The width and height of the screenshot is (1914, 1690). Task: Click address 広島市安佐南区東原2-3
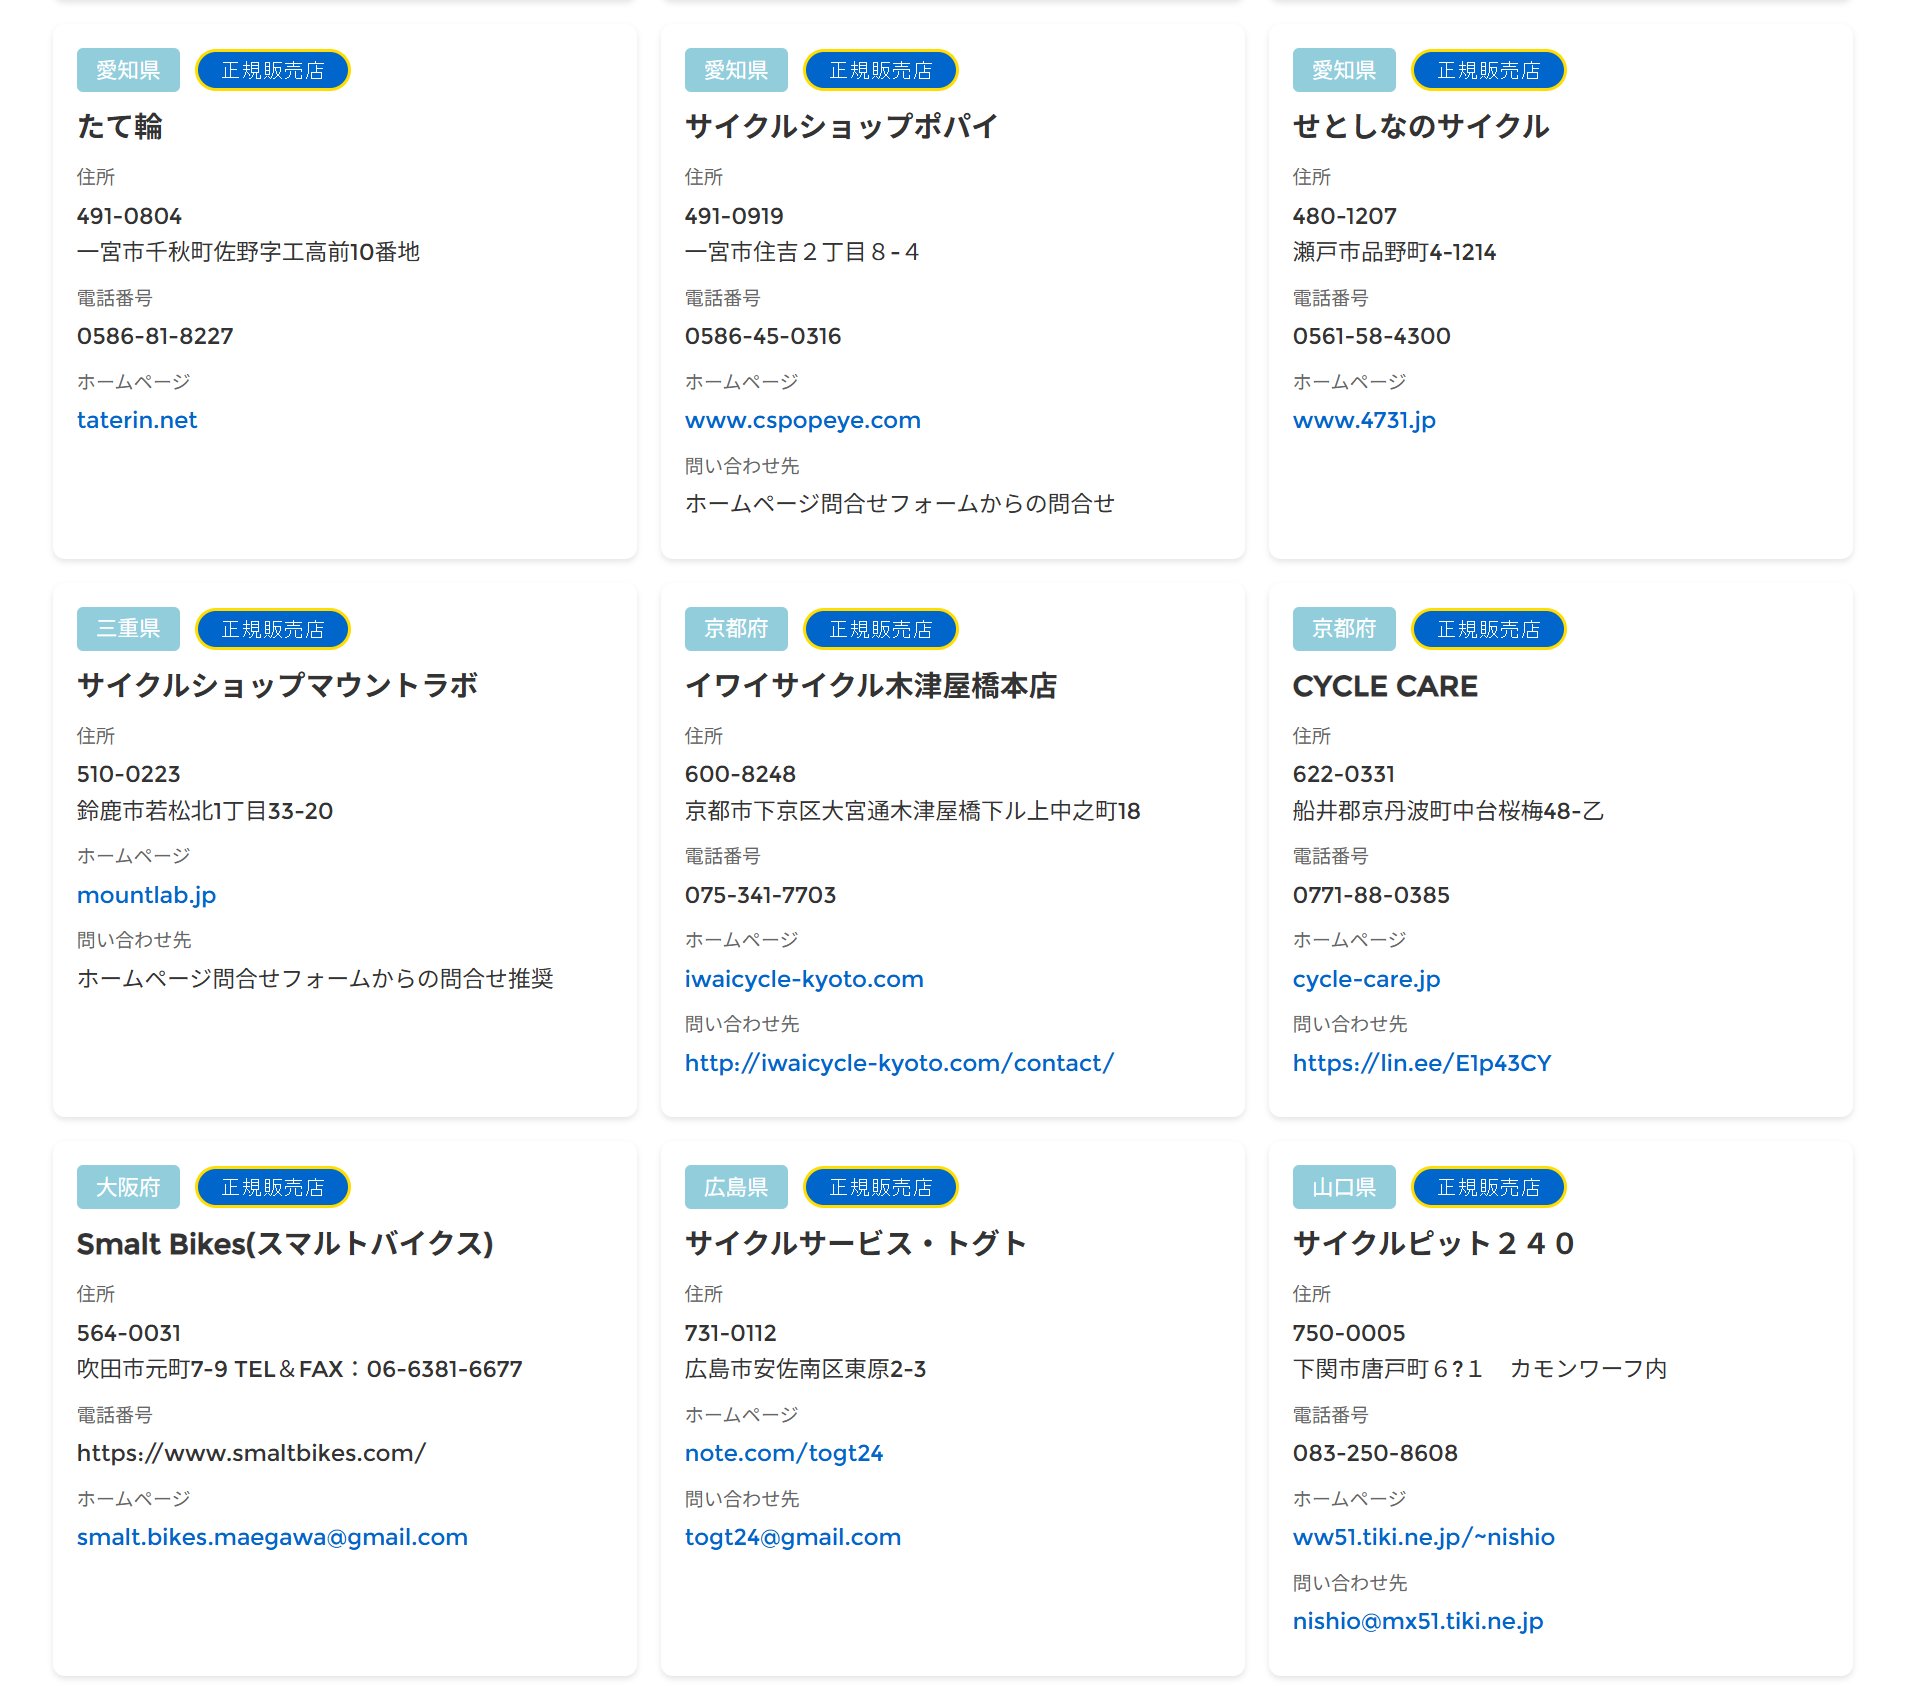click(x=805, y=1369)
